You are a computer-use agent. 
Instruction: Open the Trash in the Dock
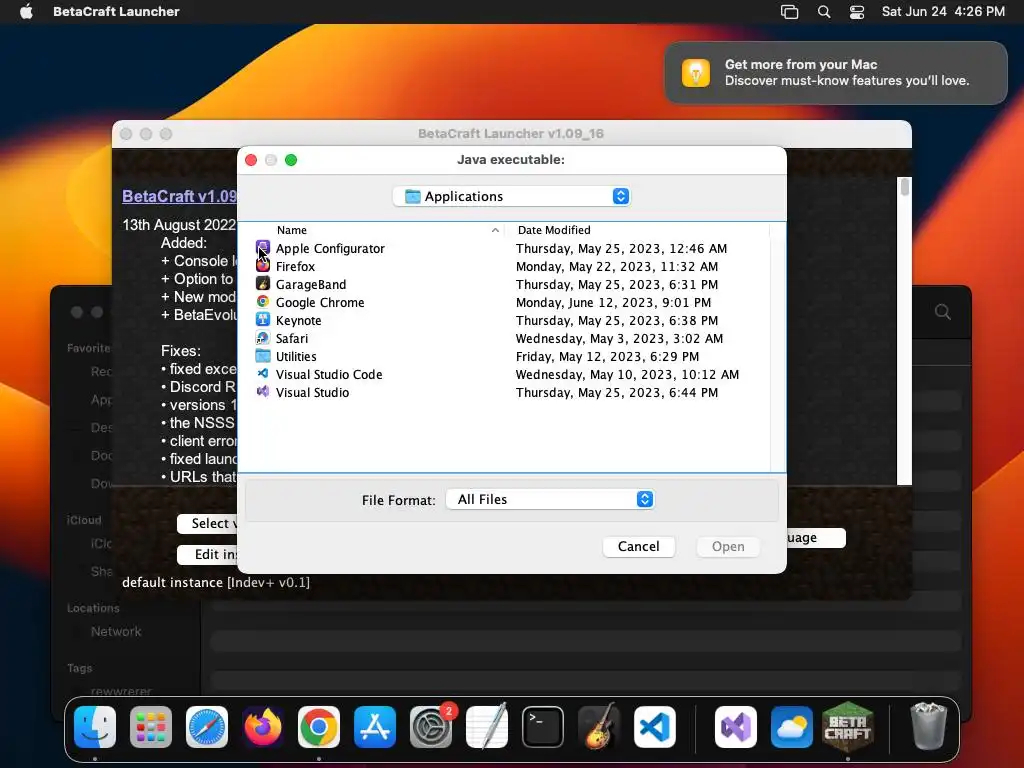tap(928, 727)
